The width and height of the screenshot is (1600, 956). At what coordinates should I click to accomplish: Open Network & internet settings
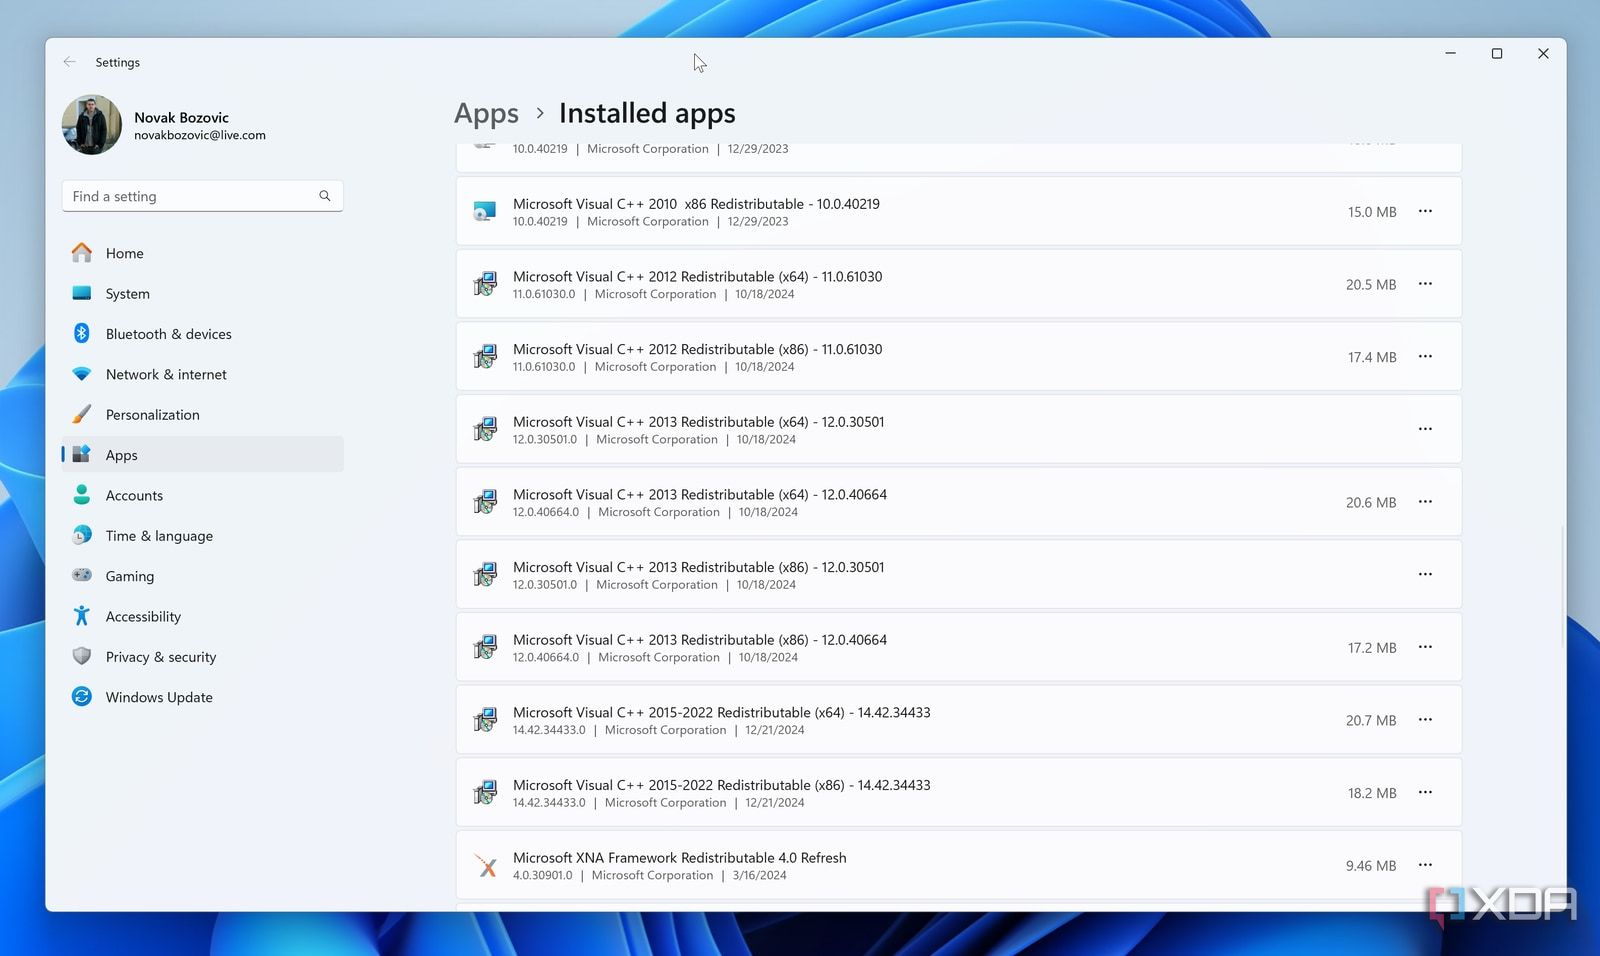(x=203, y=374)
